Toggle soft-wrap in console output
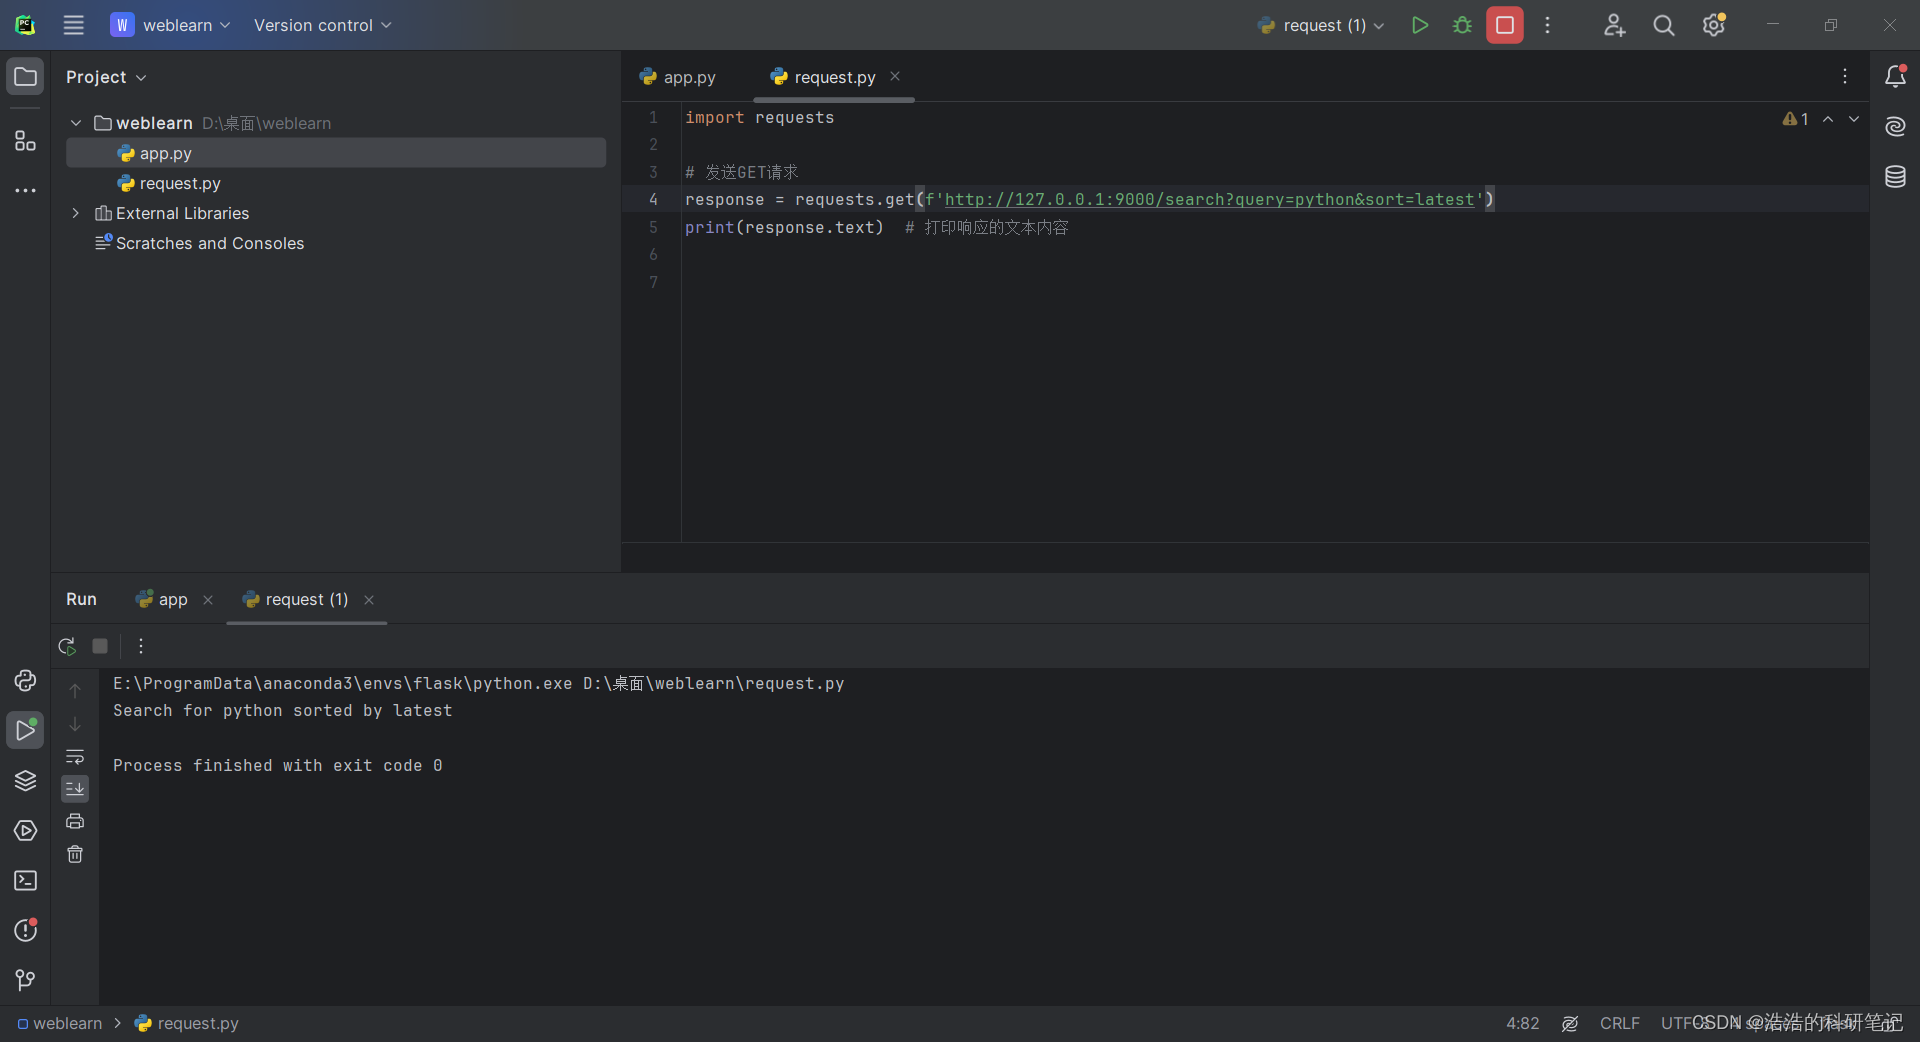This screenshot has width=1920, height=1042. tap(75, 757)
